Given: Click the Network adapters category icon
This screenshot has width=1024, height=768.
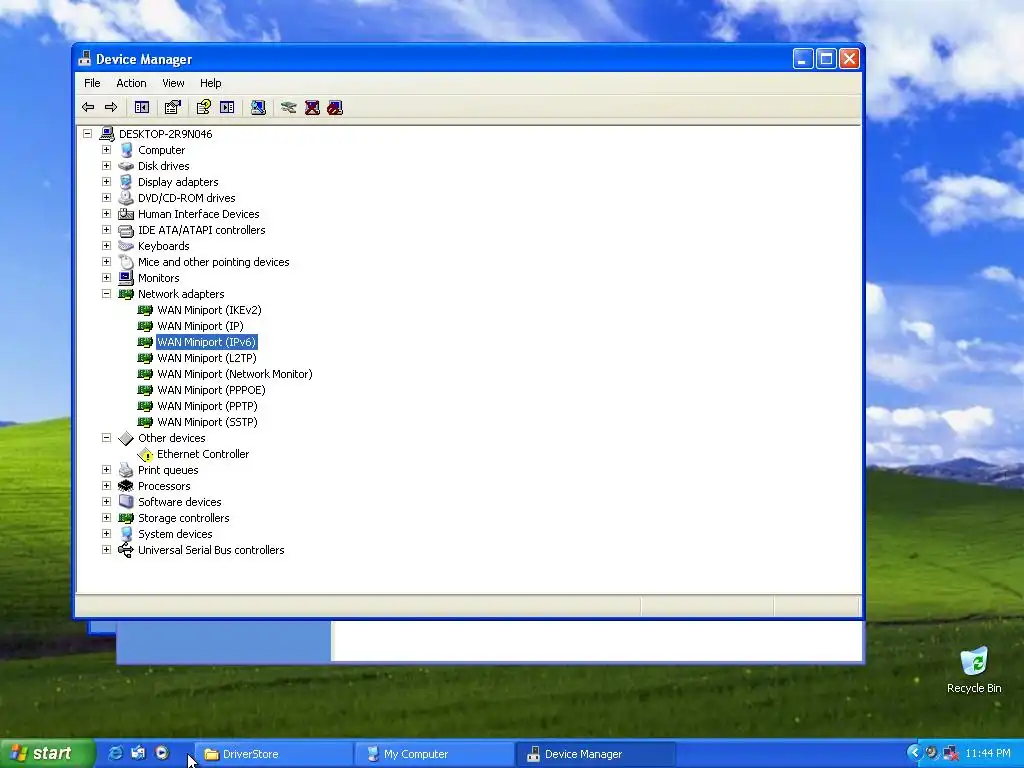Looking at the screenshot, I should click(126, 295).
